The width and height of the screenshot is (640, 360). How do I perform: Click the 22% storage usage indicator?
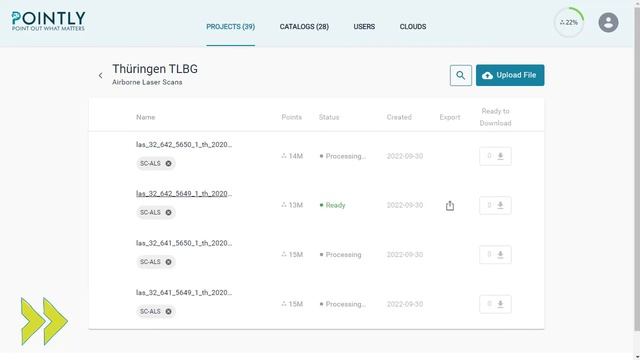569,22
